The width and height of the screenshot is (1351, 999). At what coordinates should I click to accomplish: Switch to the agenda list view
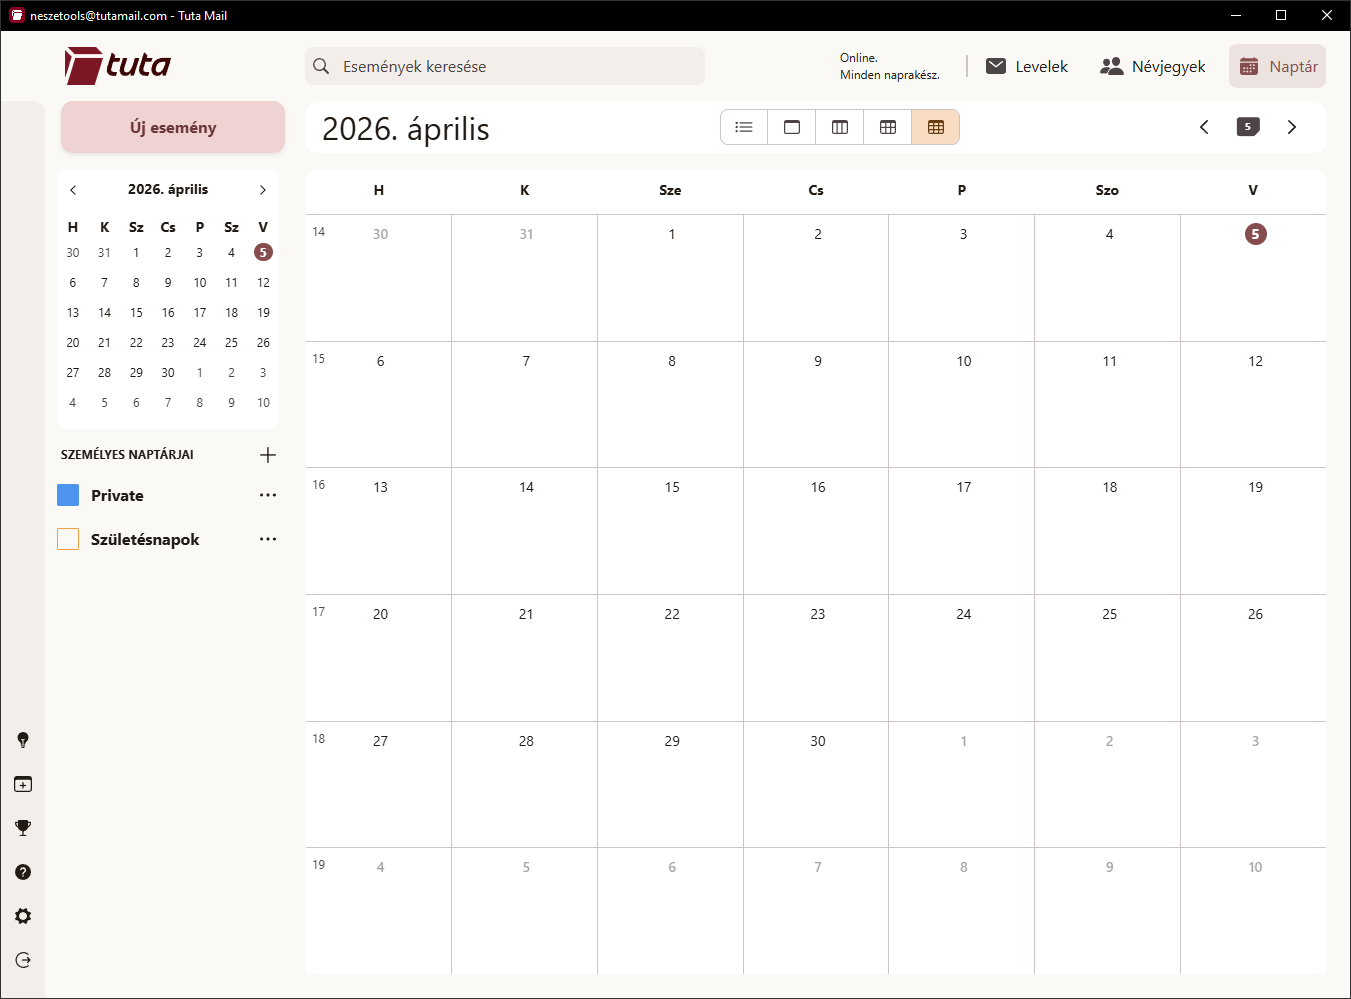click(x=743, y=127)
